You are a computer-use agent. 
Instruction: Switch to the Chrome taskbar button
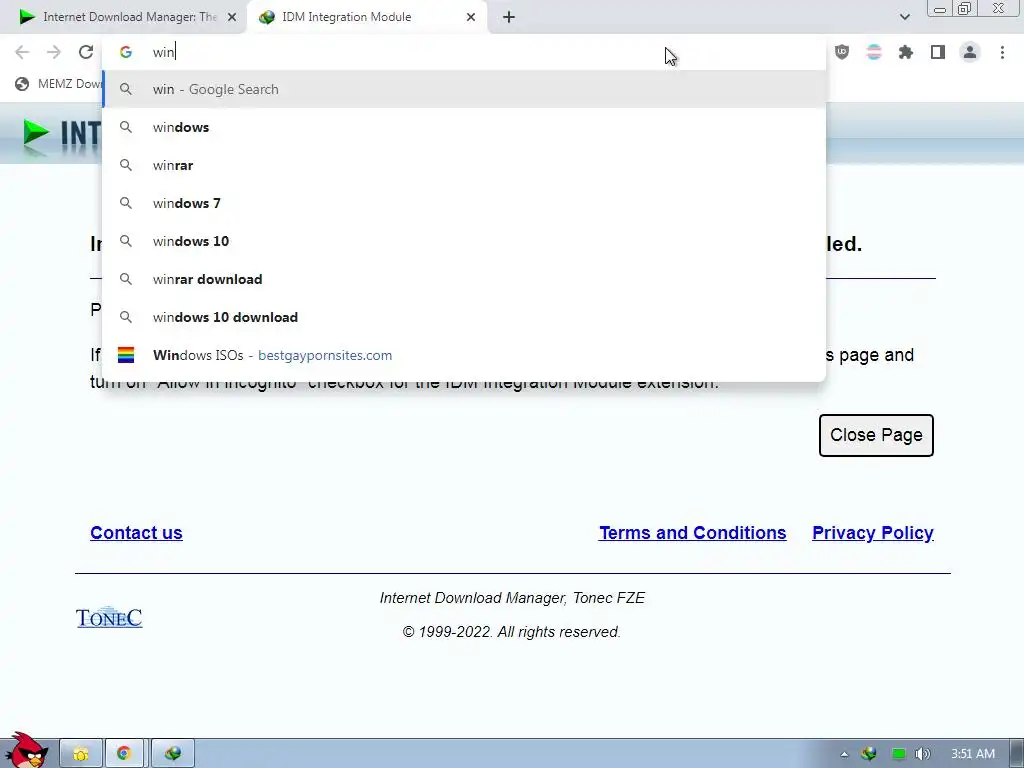click(x=124, y=754)
